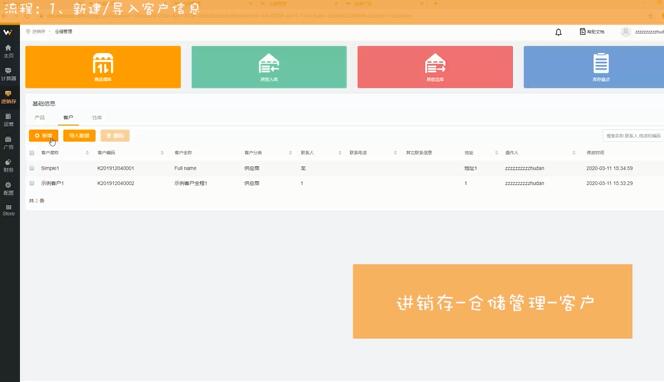Switch to the third tab after 客户

97,118
